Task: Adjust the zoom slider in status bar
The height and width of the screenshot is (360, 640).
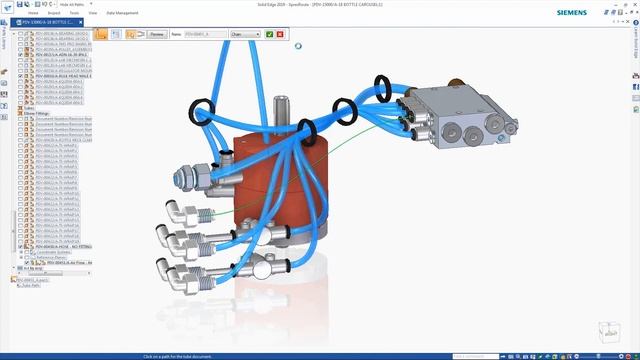Action: click(x=598, y=357)
